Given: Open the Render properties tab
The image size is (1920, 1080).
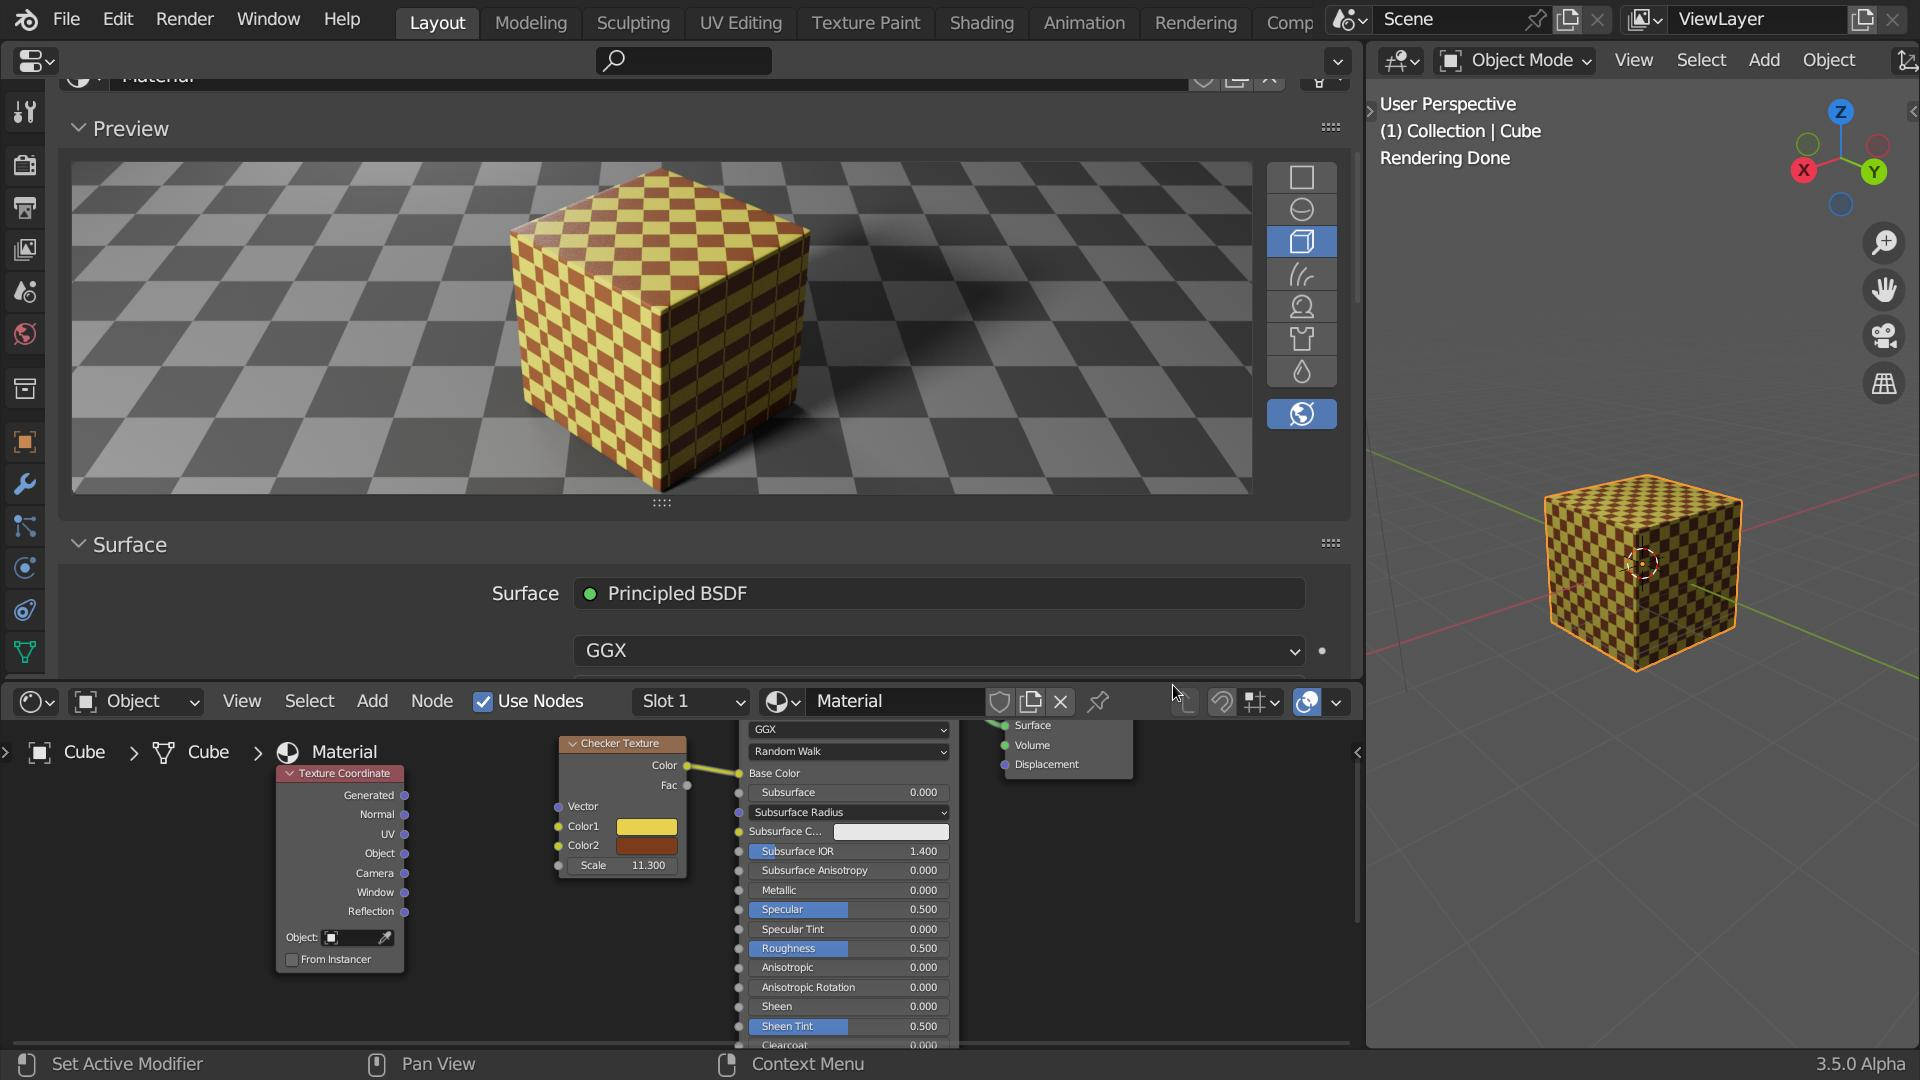Looking at the screenshot, I should (x=25, y=164).
